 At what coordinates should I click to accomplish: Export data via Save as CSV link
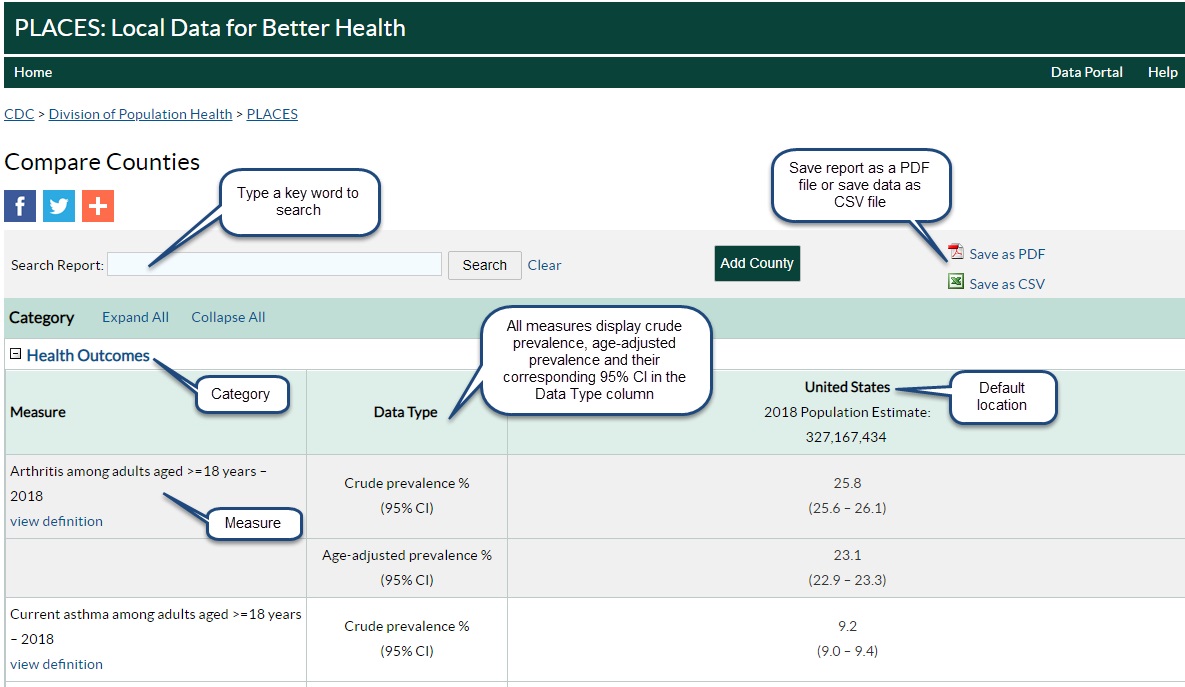pyautogui.click(x=1007, y=284)
